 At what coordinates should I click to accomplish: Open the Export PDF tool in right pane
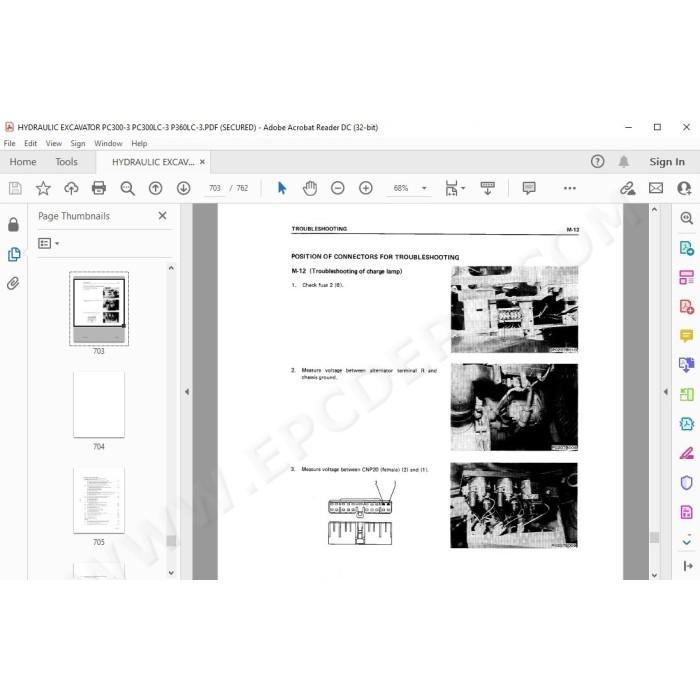pos(687,248)
